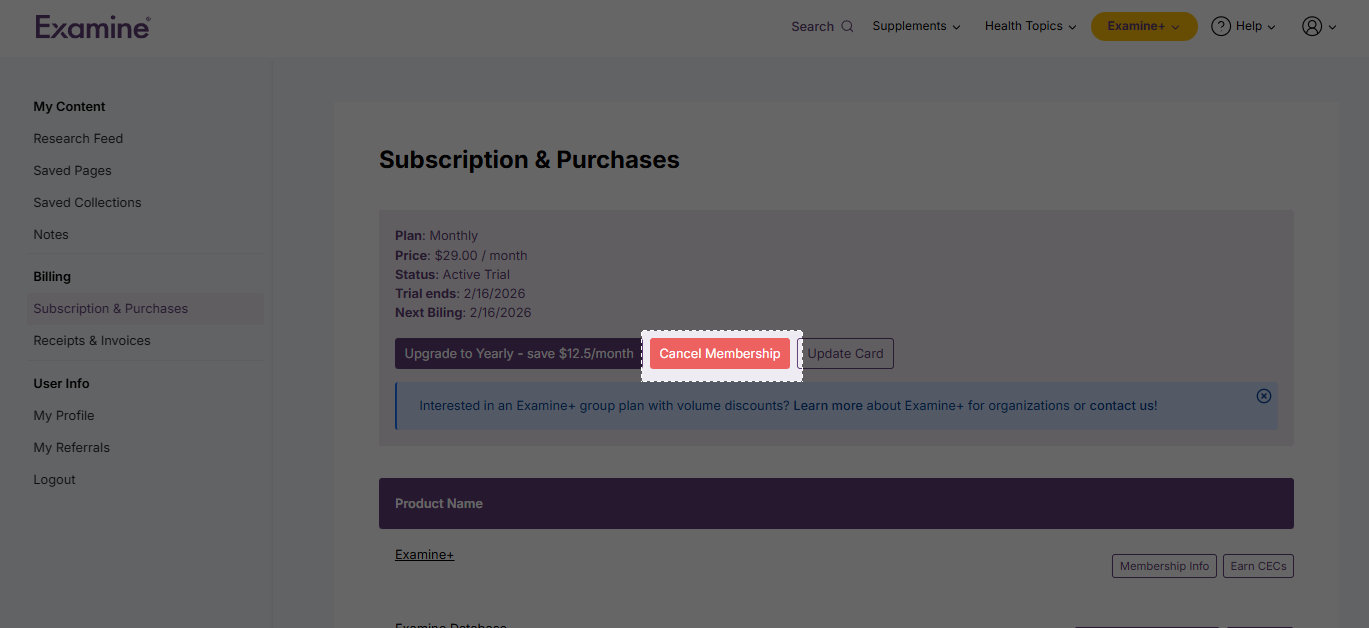The width and height of the screenshot is (1369, 628).
Task: Open the Health Topics dropdown menu
Action: [1030, 27]
